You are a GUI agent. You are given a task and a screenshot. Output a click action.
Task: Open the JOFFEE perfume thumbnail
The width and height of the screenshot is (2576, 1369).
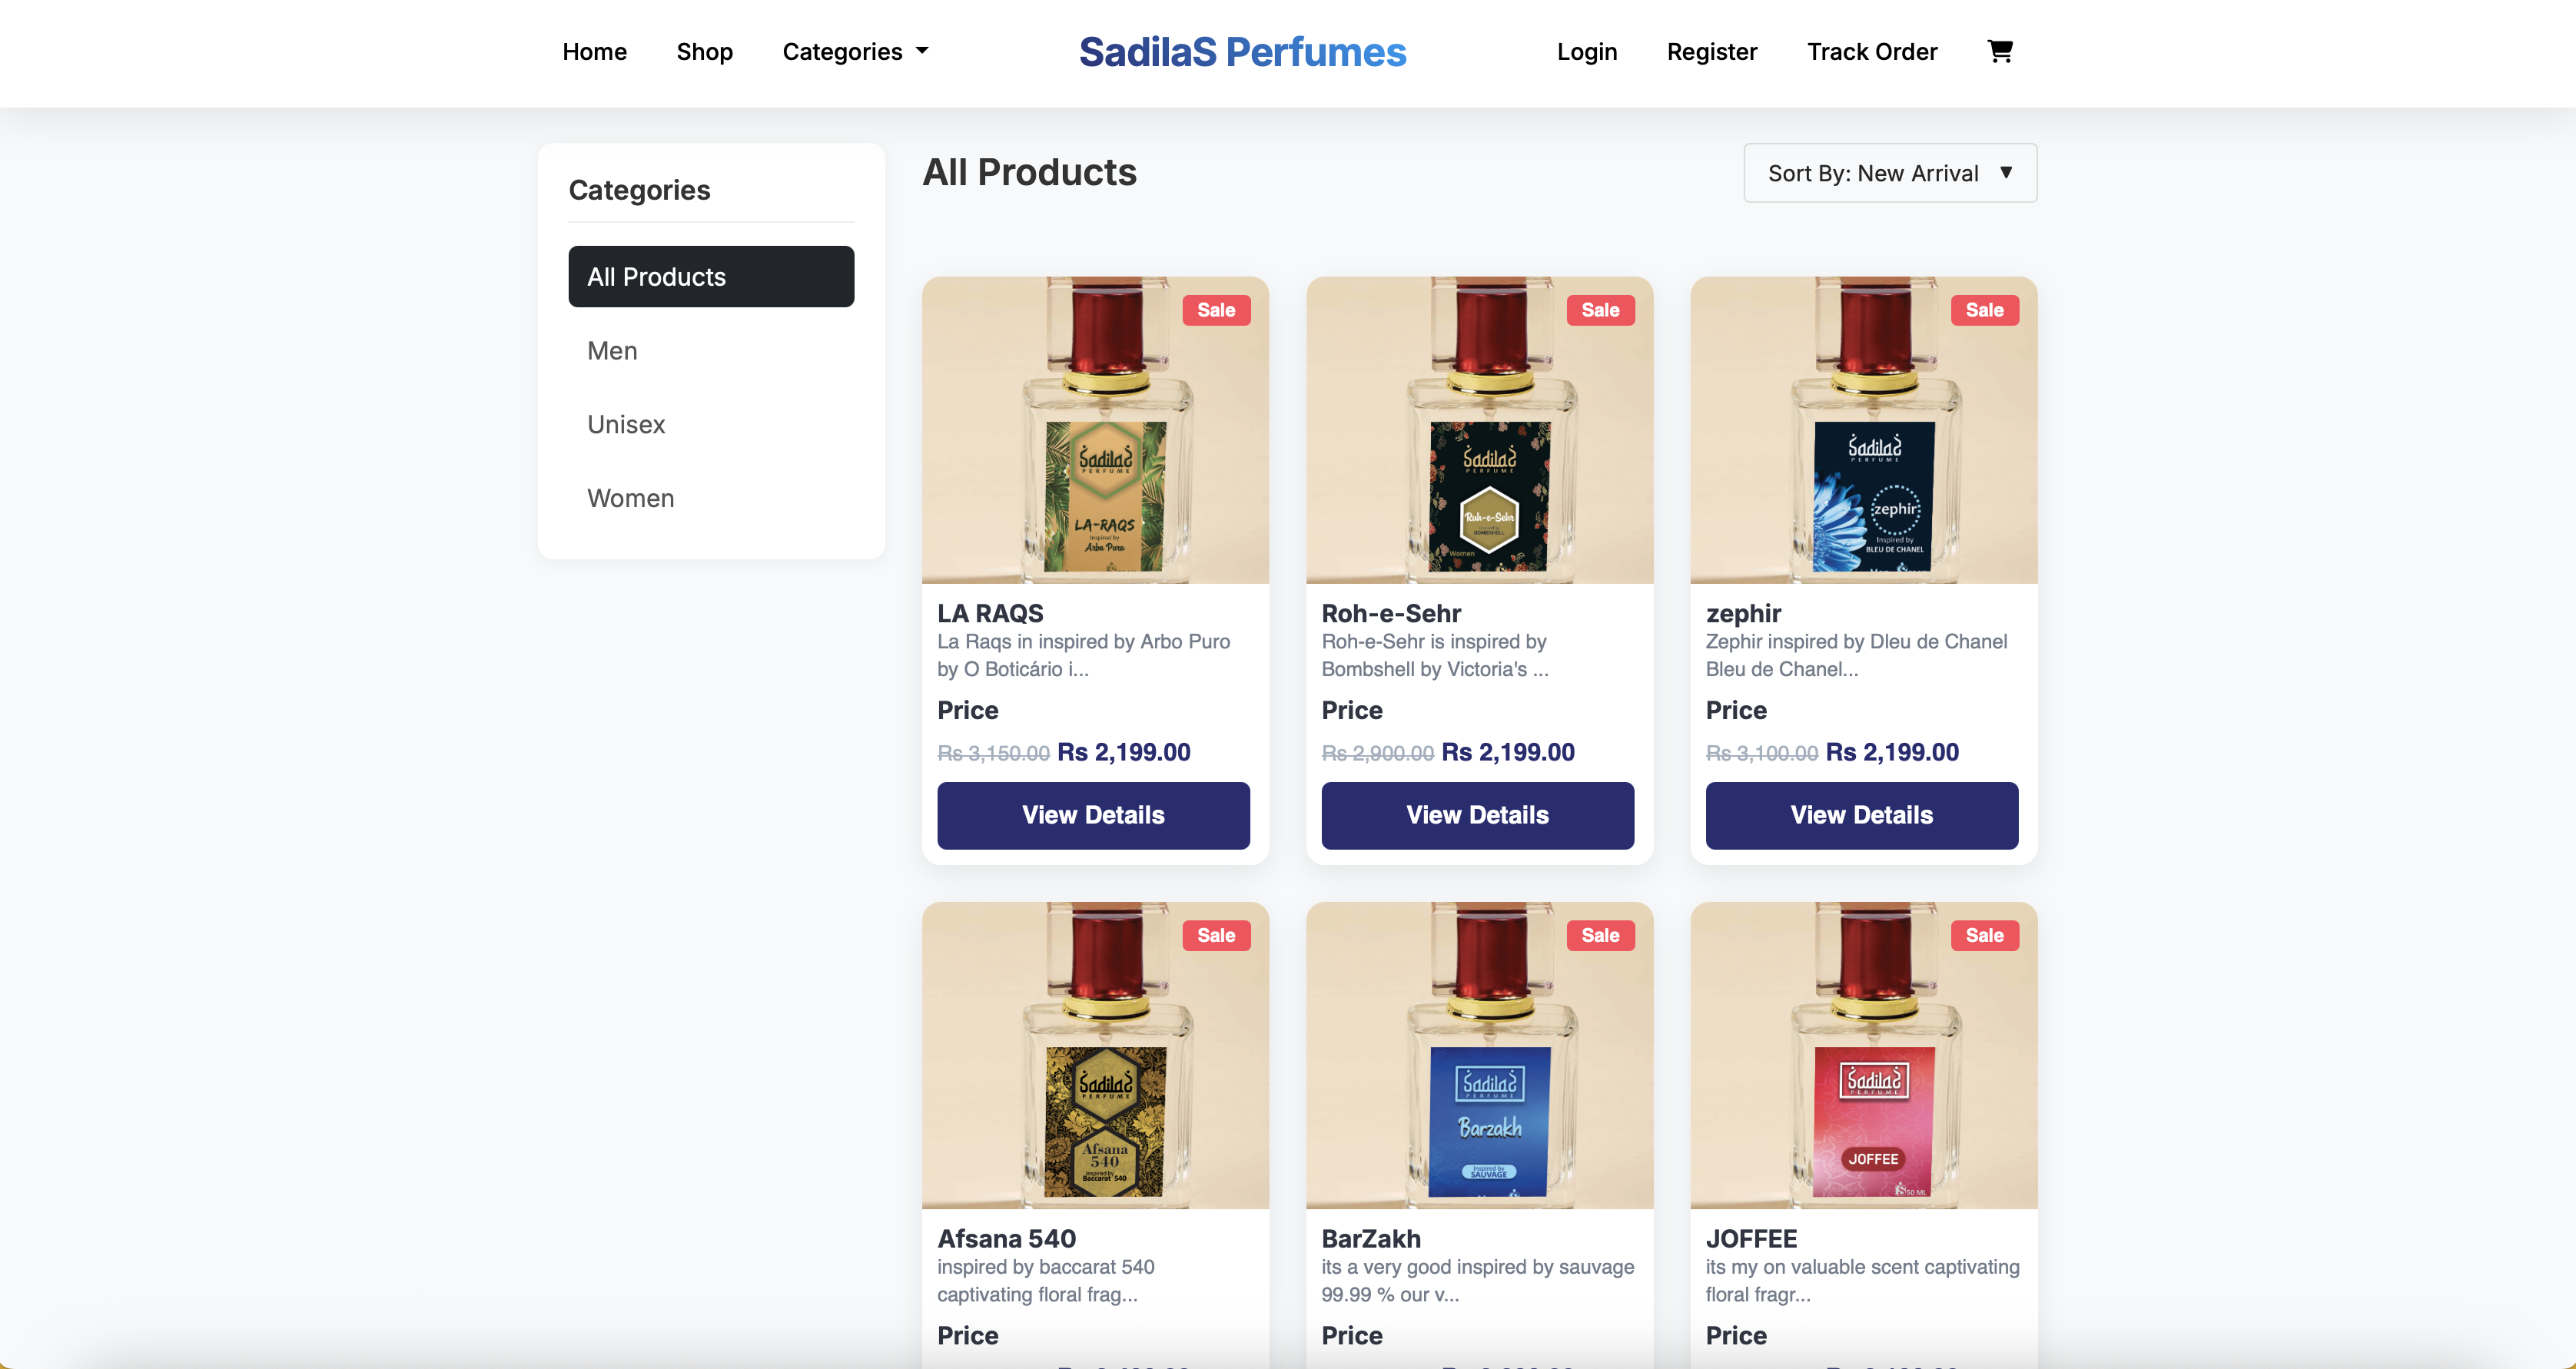(1863, 1055)
